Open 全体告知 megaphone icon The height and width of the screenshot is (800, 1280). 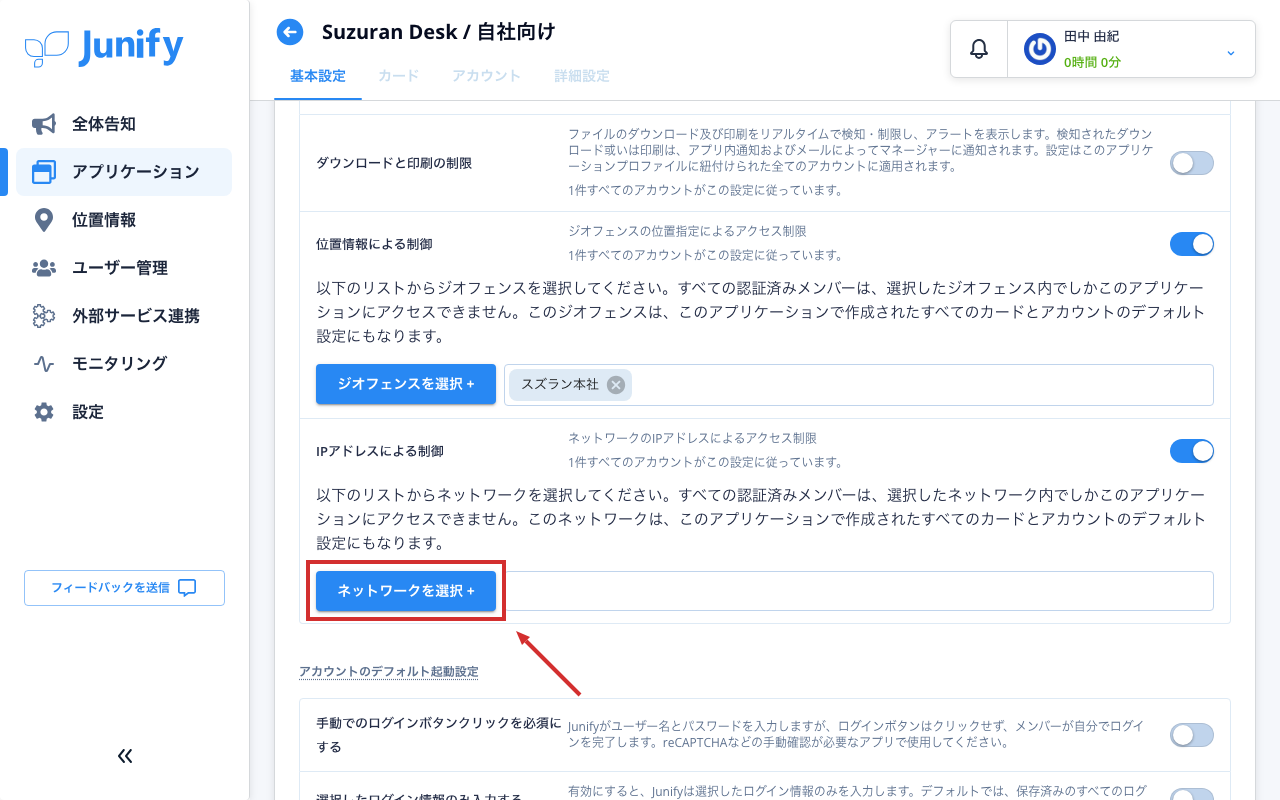[x=44, y=124]
